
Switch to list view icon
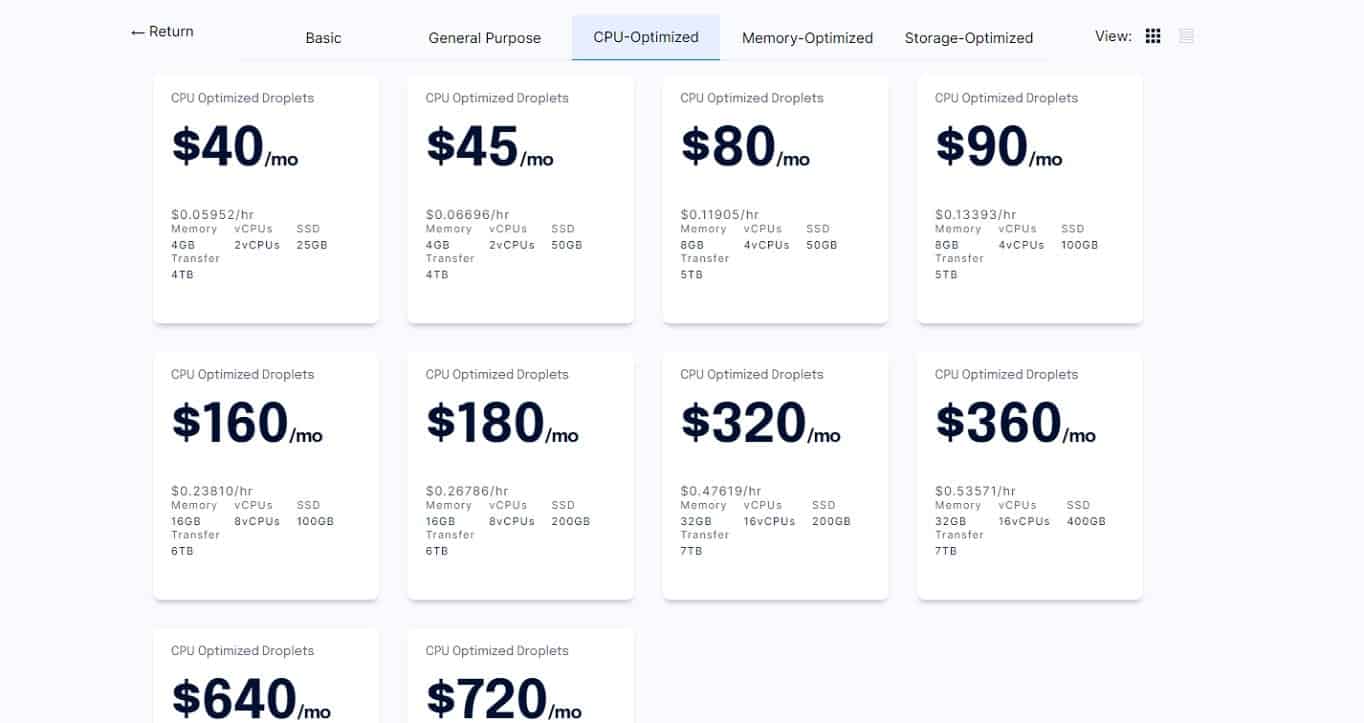[x=1187, y=36]
